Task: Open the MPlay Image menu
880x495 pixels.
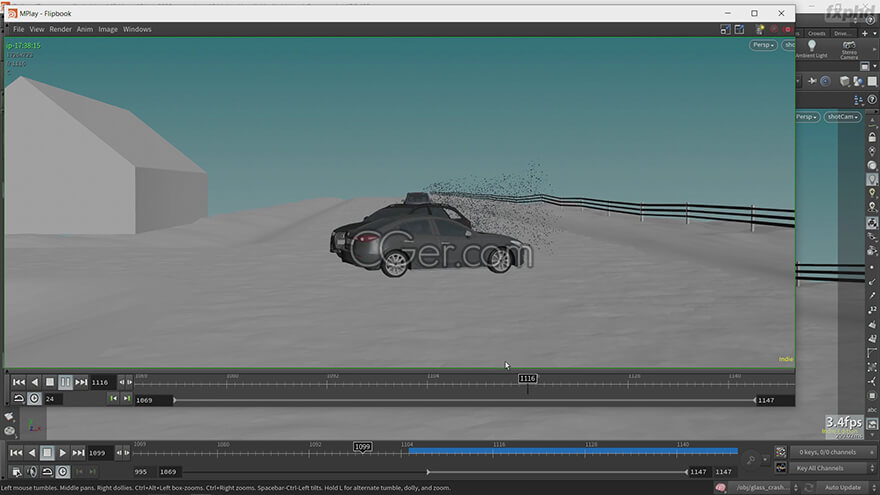Action: (108, 29)
